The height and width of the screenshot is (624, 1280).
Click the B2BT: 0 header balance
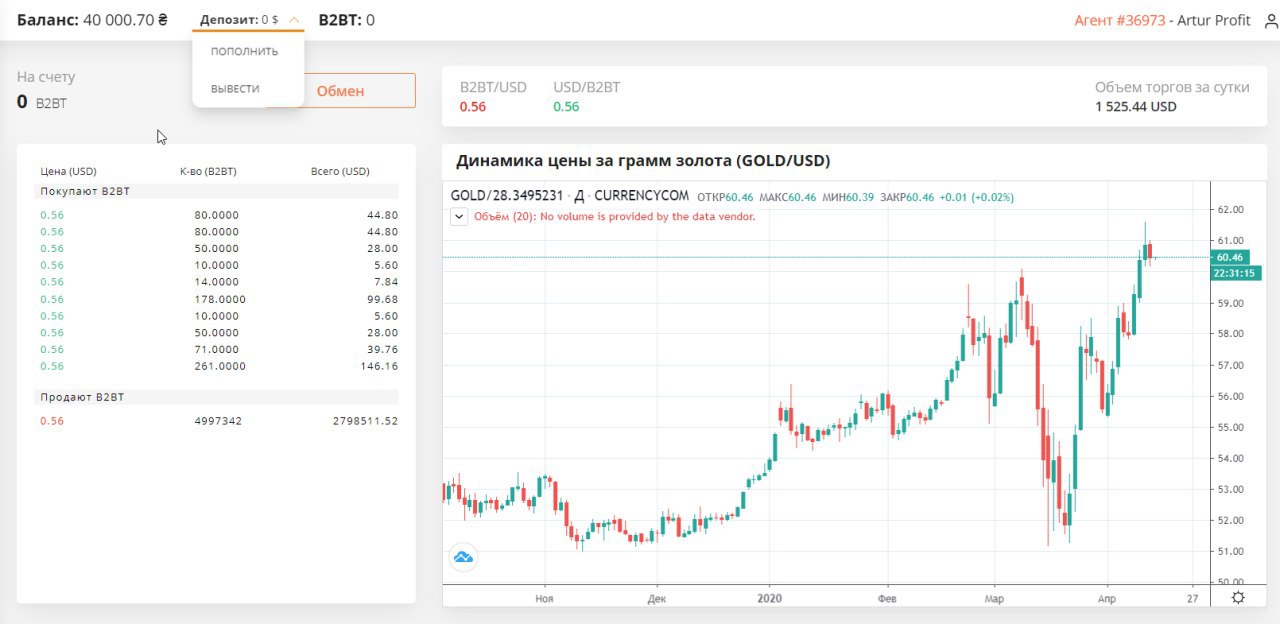346,20
